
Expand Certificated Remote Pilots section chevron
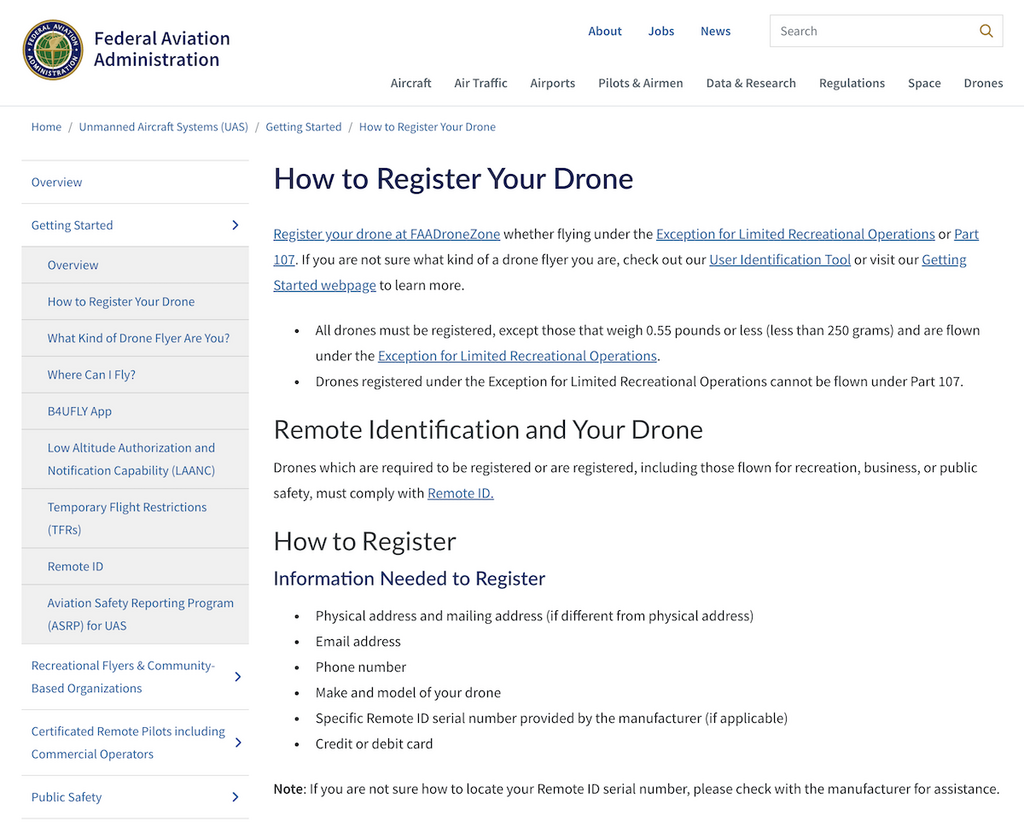click(237, 743)
